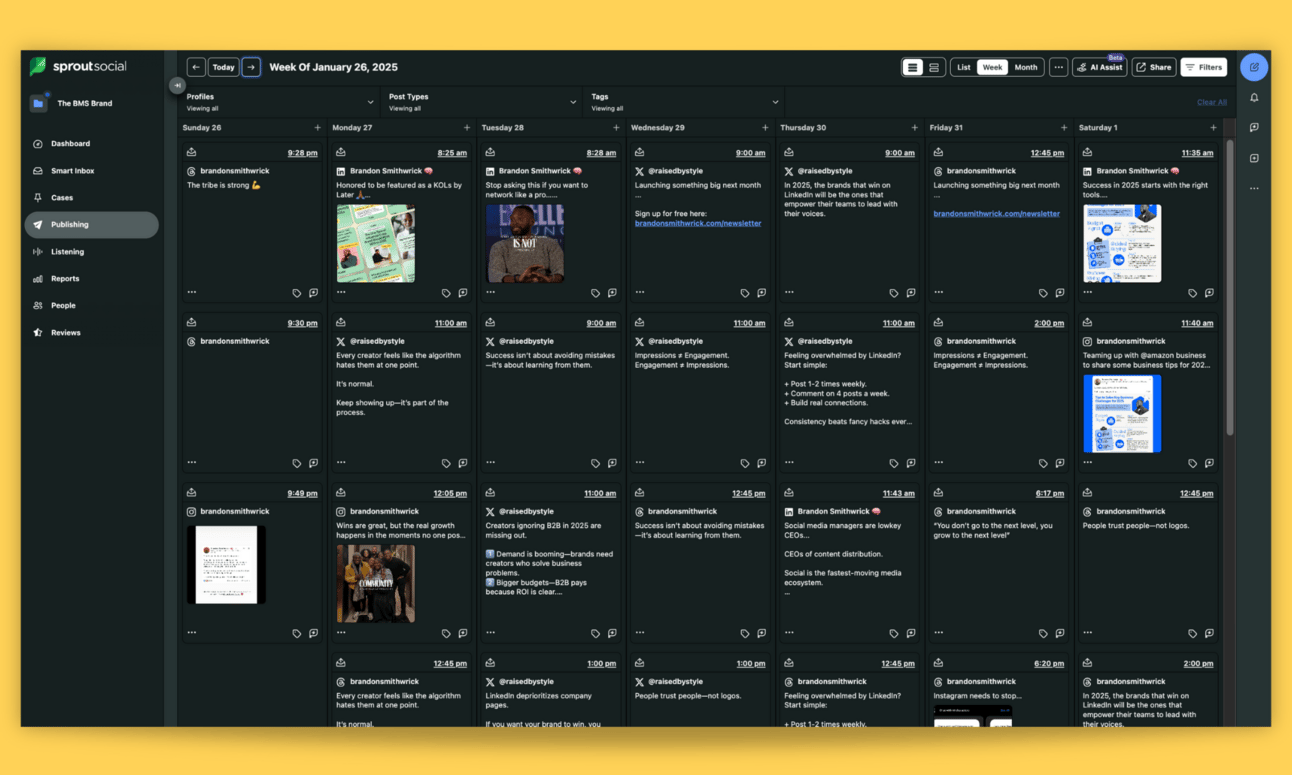1292x775 pixels.
Task: Collapse the left sidebar with arrow button
Action: point(176,86)
